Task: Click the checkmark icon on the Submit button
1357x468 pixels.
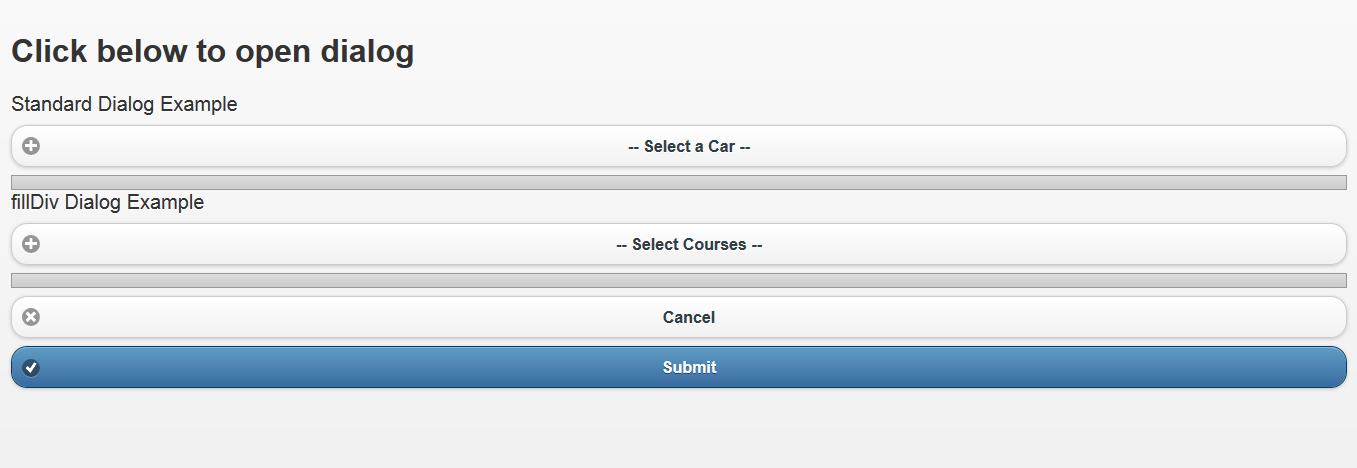Action: pyautogui.click(x=31, y=367)
